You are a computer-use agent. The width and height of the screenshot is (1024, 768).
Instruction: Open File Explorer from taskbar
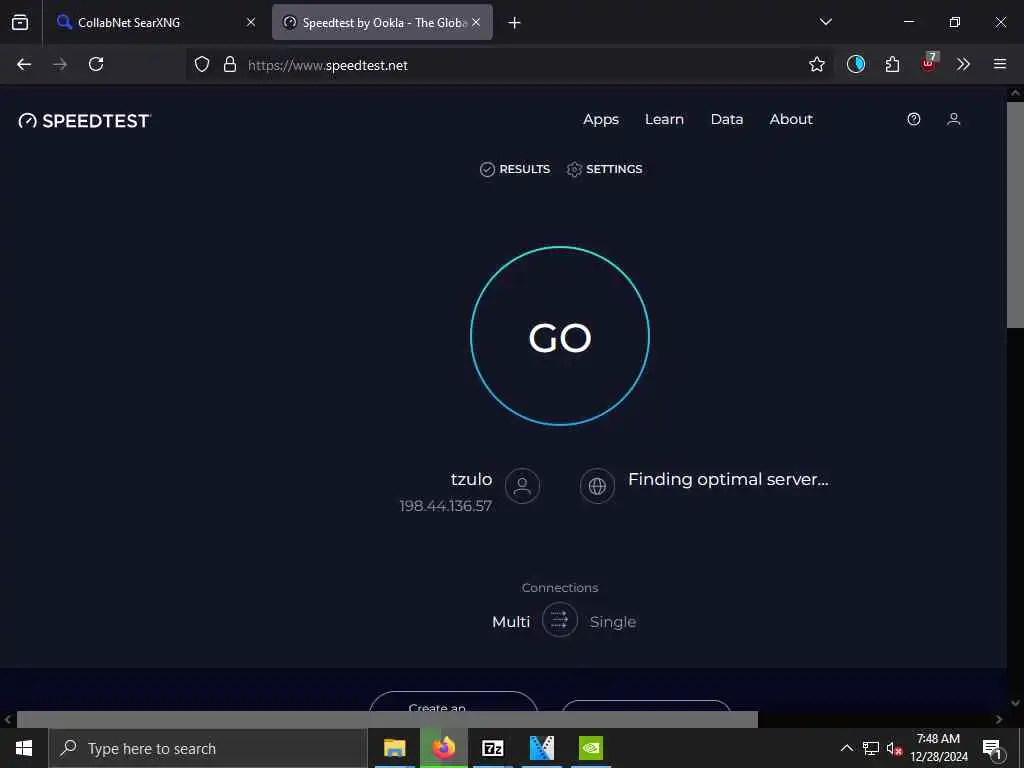[x=394, y=748]
